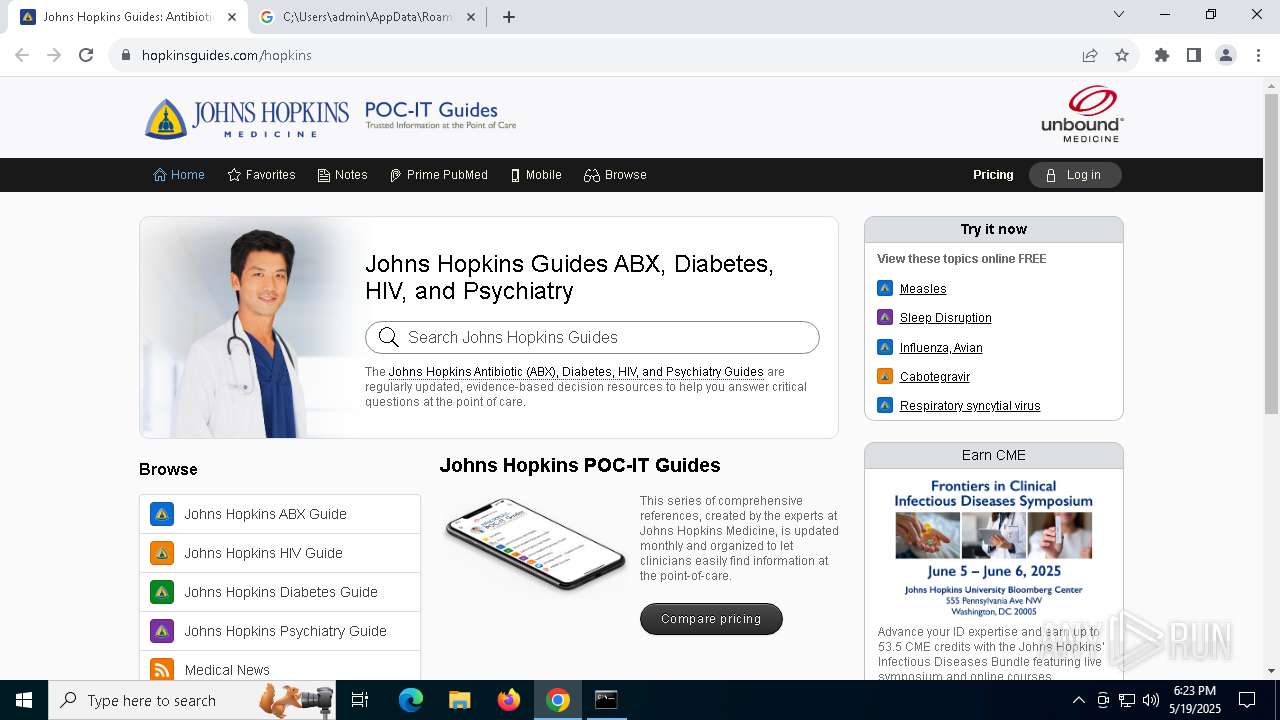Screen dimensions: 1280x720
Task: Open the Respiratory syncytial virus topic
Action: click(x=970, y=406)
